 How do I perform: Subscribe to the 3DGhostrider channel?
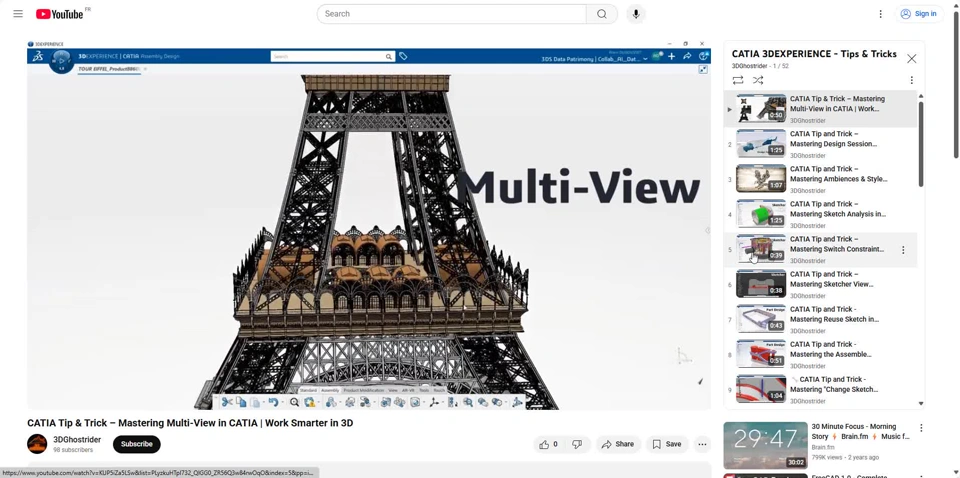(x=137, y=445)
